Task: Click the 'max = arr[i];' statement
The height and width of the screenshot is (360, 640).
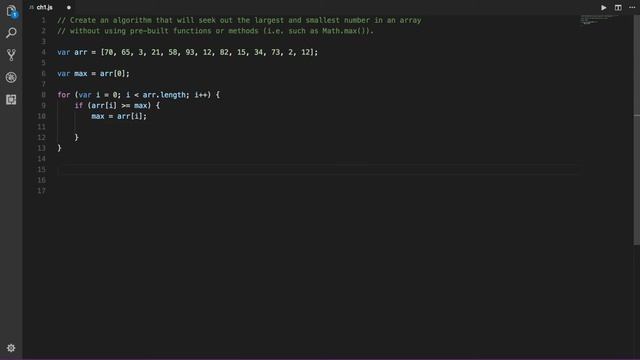Action: [119, 116]
